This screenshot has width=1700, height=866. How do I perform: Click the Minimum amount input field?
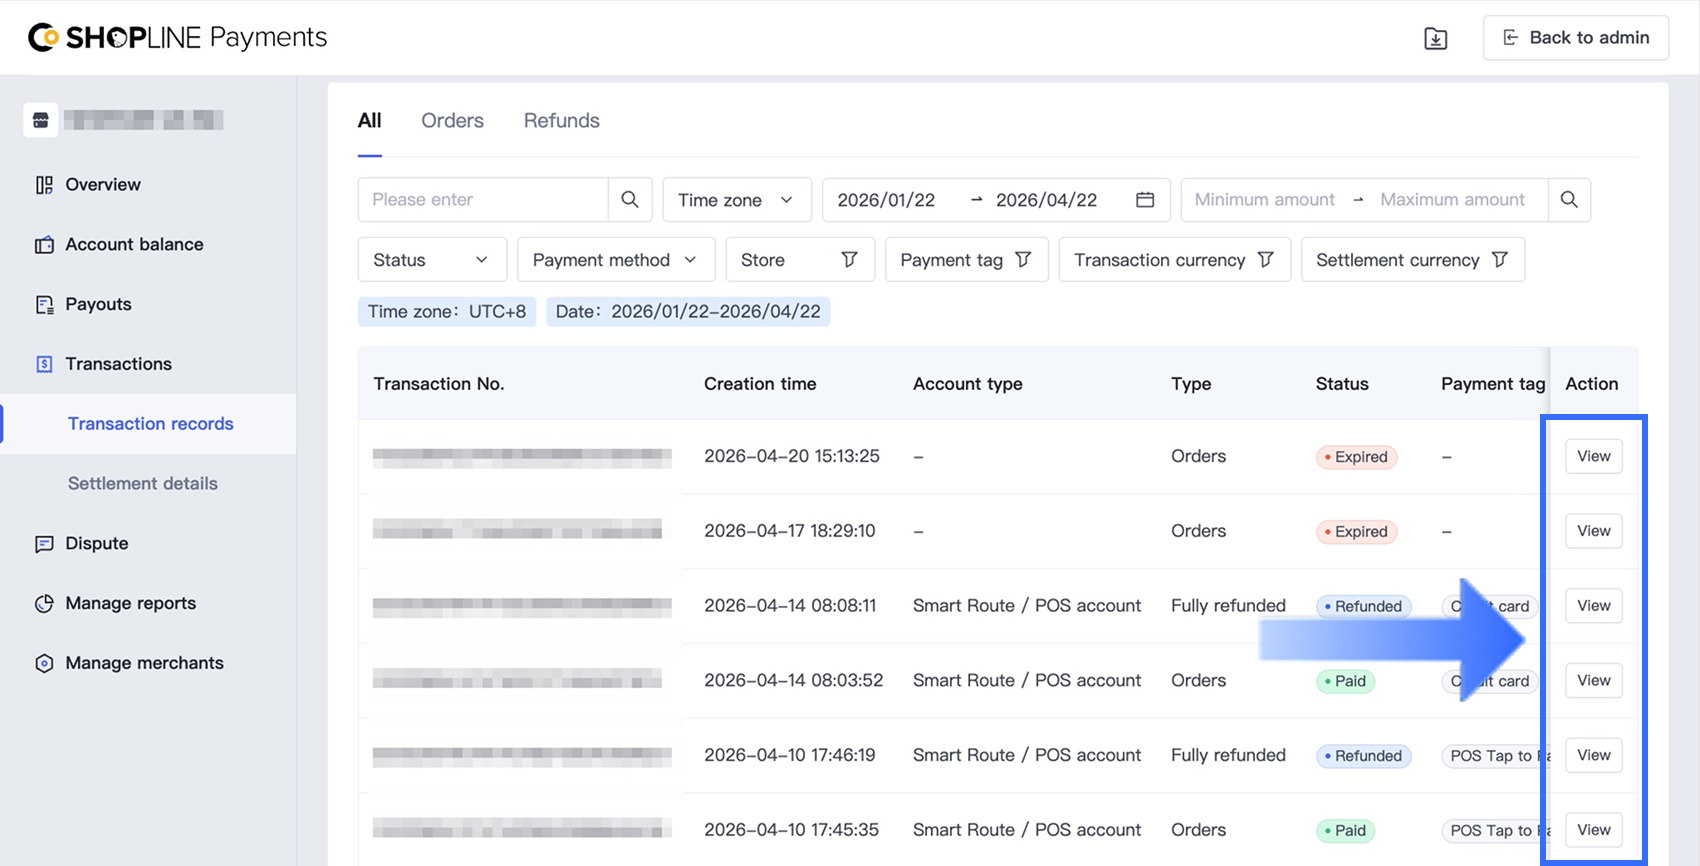(x=1264, y=200)
